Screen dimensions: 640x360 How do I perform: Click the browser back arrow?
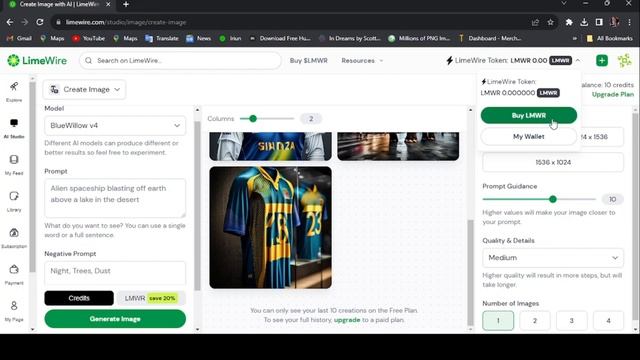(x=10, y=22)
